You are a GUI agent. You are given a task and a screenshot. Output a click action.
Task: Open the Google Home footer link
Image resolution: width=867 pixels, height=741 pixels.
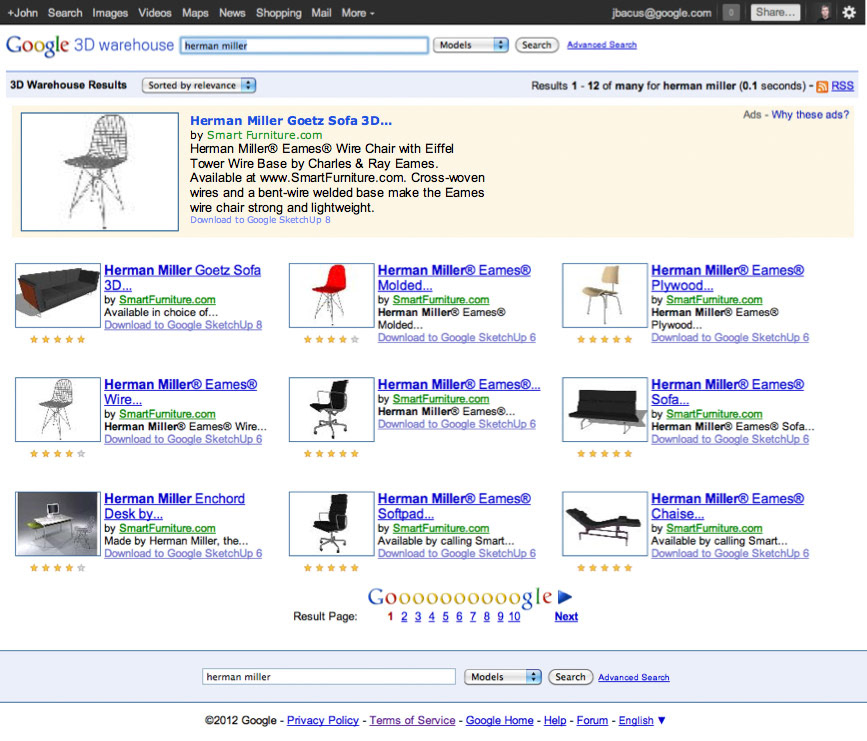click(x=499, y=721)
